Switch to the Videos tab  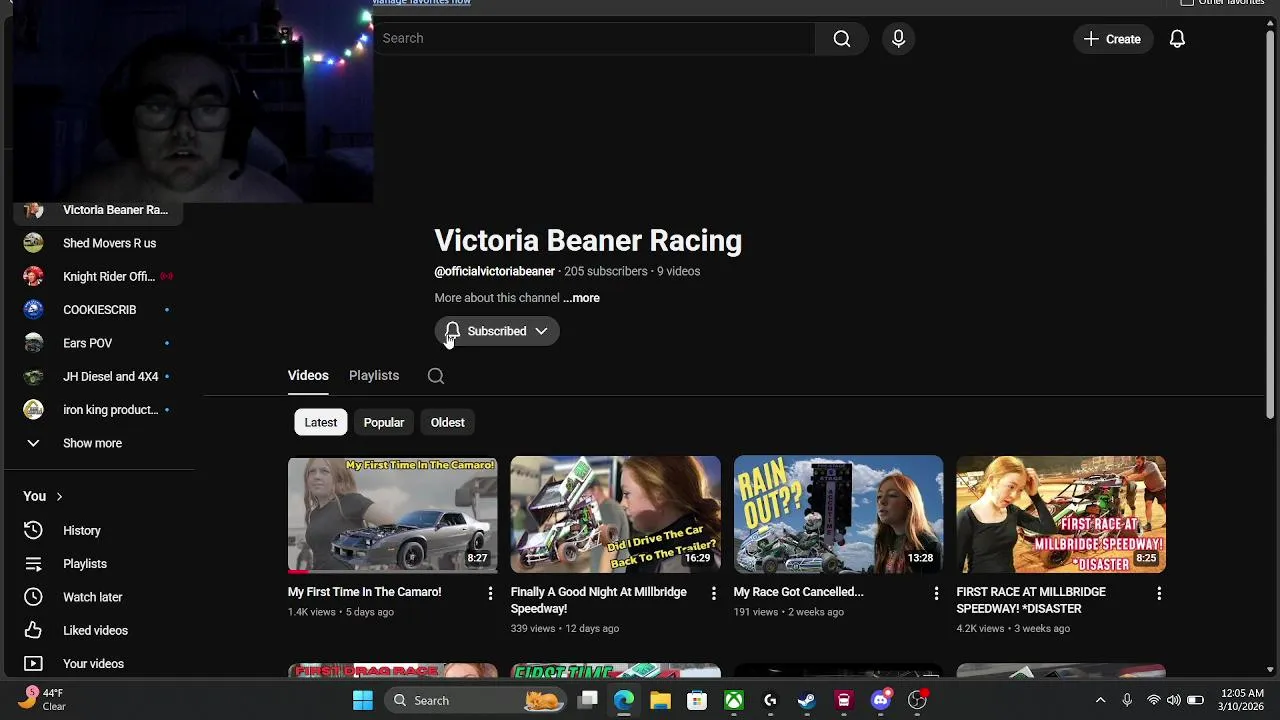pyautogui.click(x=308, y=375)
